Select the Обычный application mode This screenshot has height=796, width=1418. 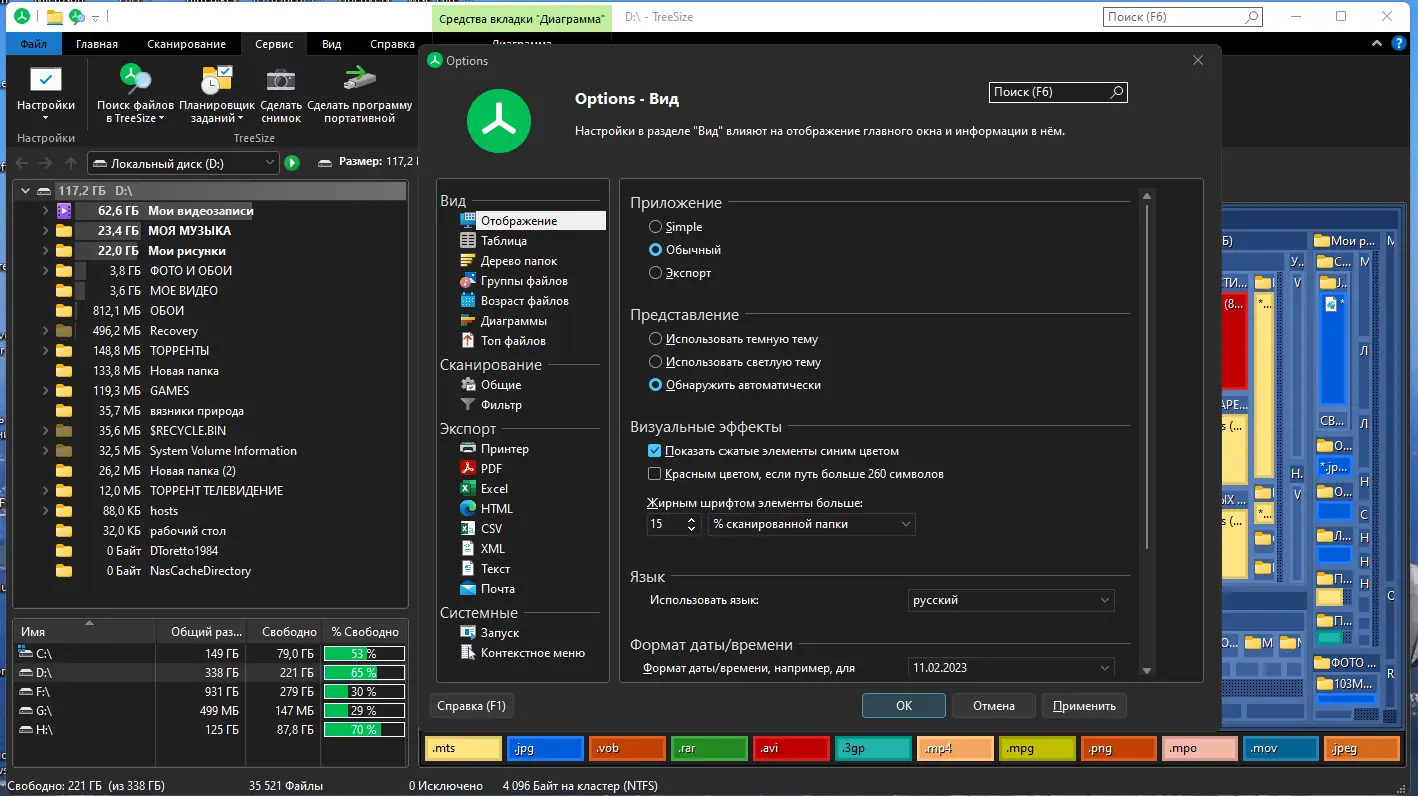656,250
